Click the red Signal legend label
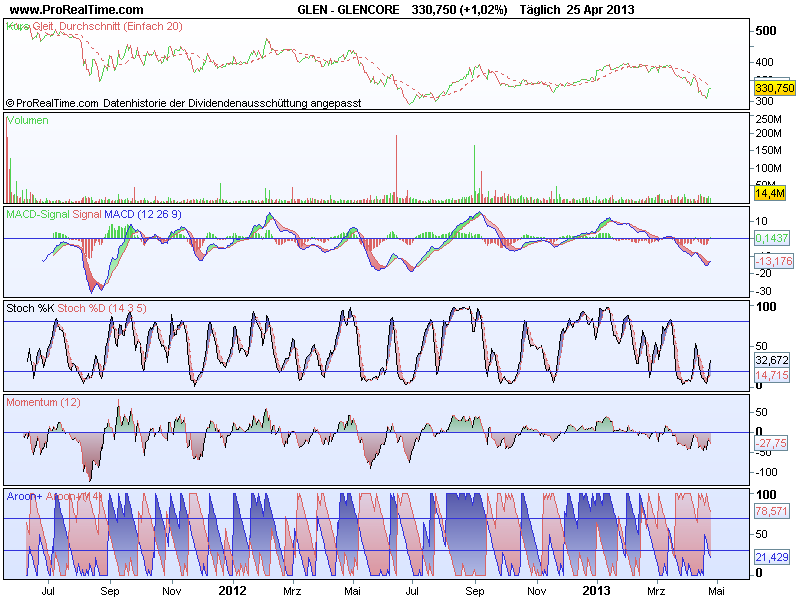The width and height of the screenshot is (800, 600). (87, 214)
